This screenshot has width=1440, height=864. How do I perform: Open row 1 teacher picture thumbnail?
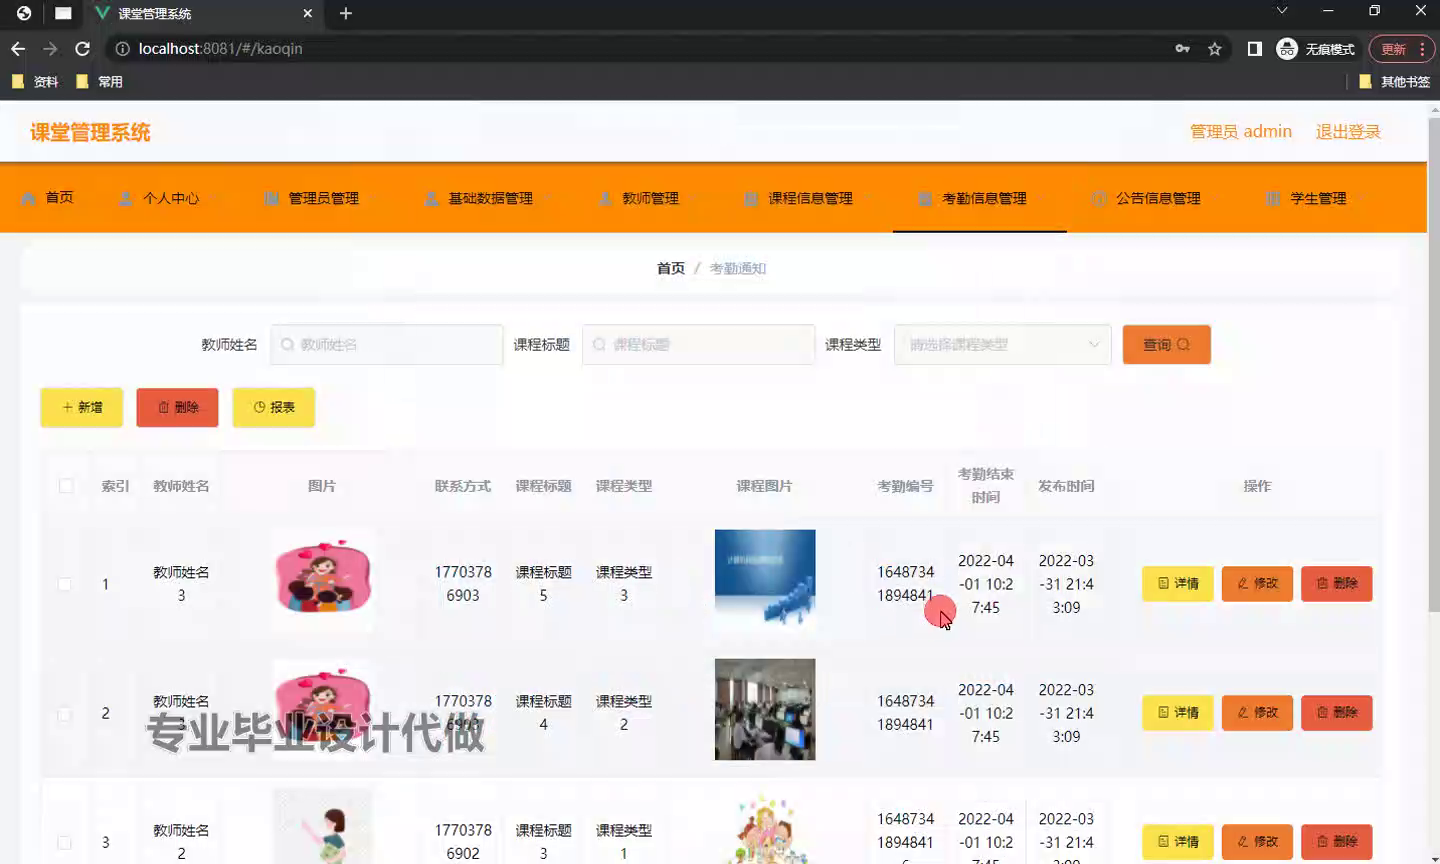[322, 579]
